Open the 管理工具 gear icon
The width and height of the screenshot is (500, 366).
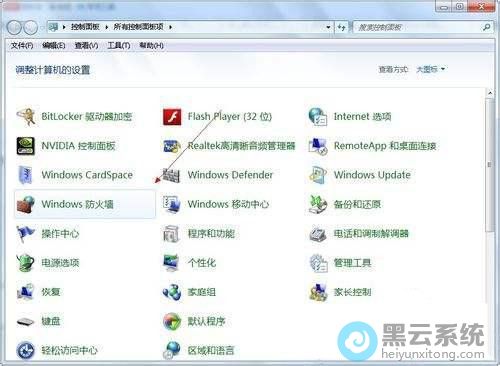coord(318,263)
